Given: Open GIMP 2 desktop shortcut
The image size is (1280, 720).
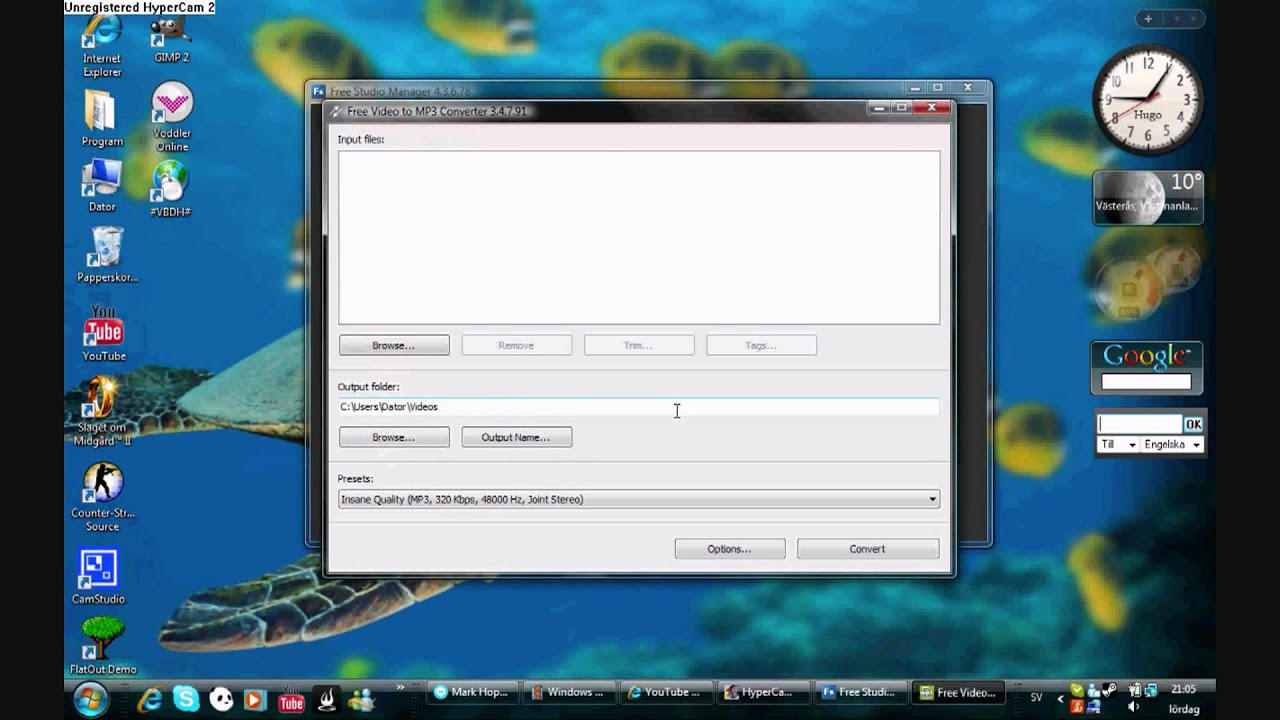Looking at the screenshot, I should click(172, 40).
